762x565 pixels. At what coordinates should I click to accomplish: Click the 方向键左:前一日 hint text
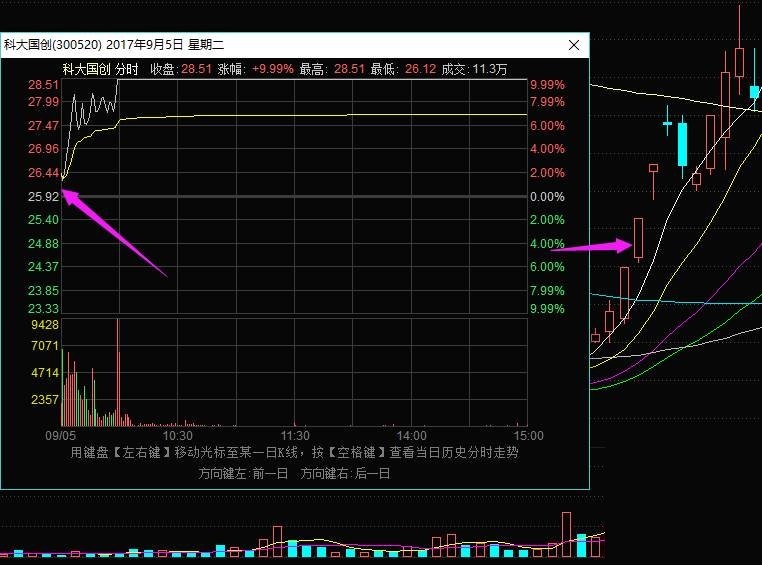point(243,472)
